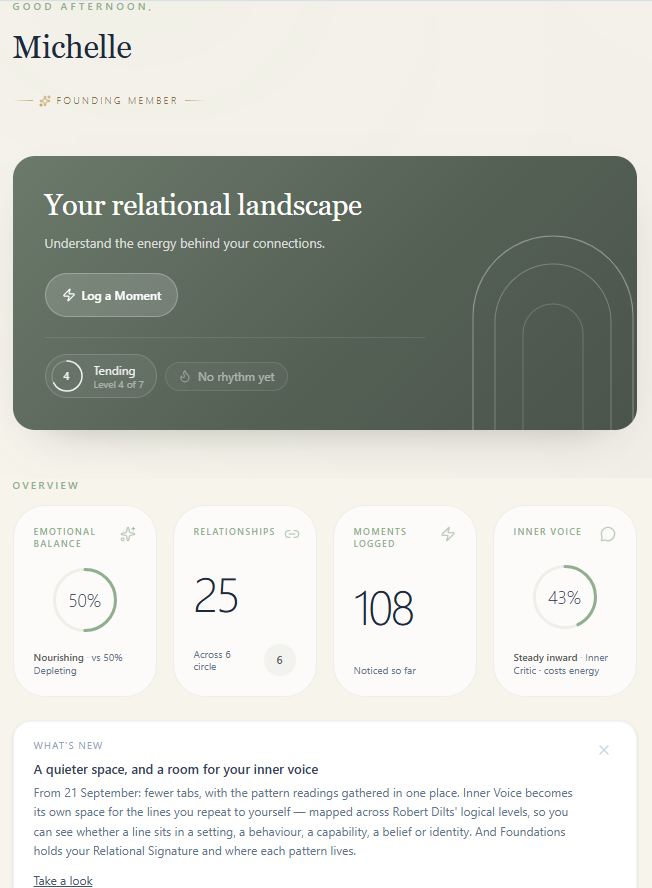
Task: Click the Relationships card title
Action: [x=234, y=532]
